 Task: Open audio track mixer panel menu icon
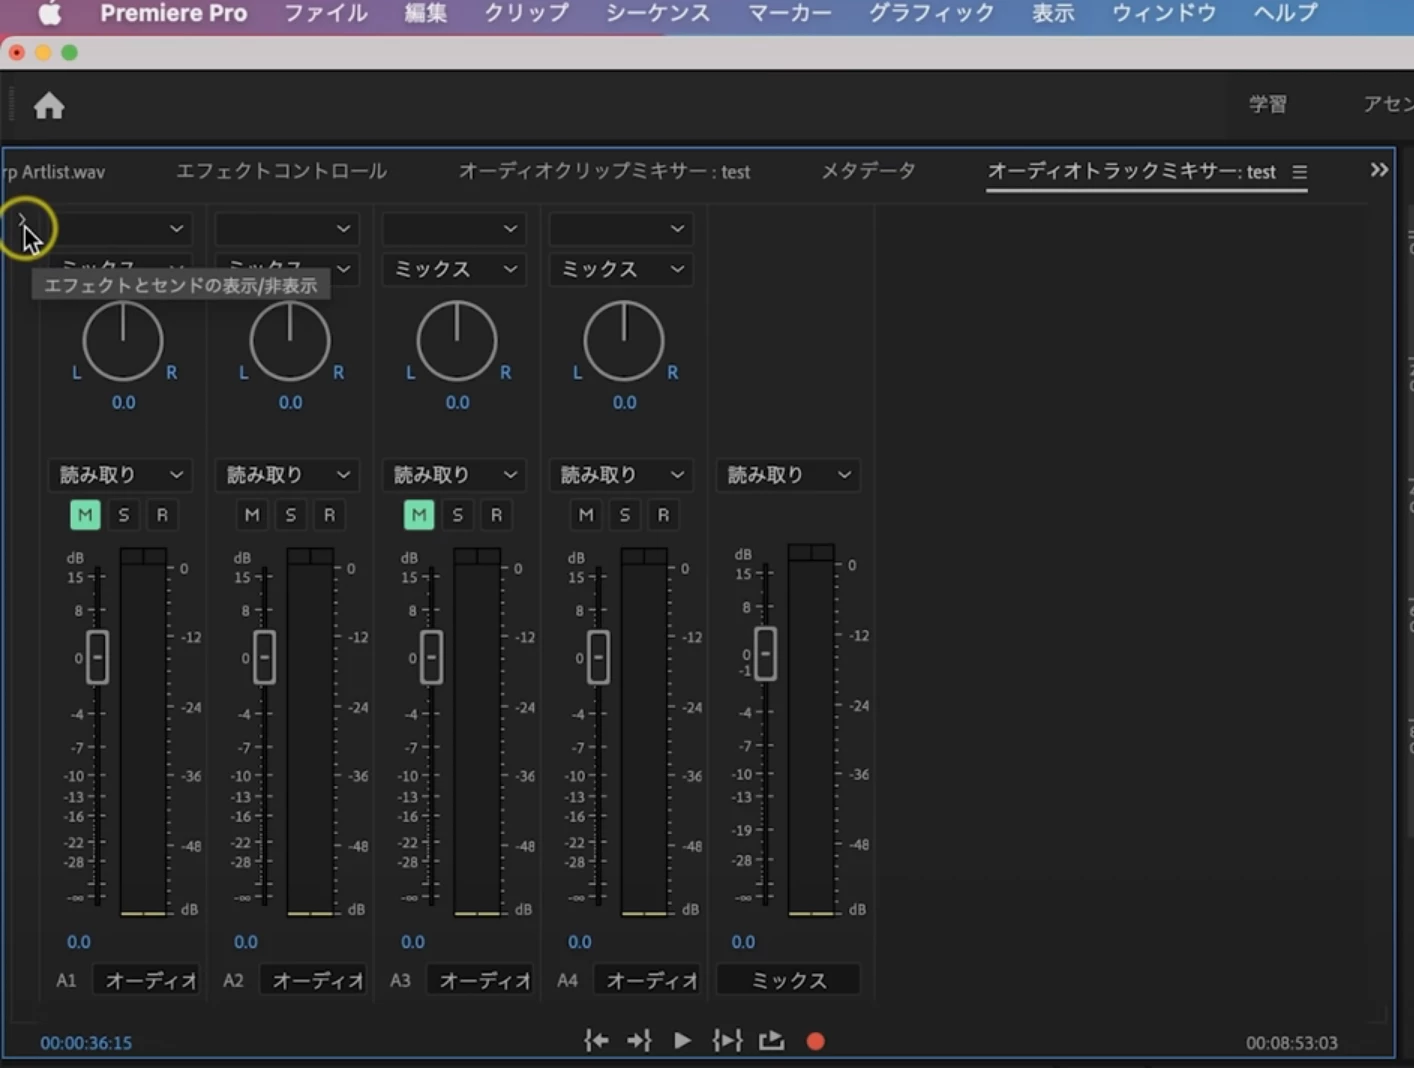[x=1299, y=172]
